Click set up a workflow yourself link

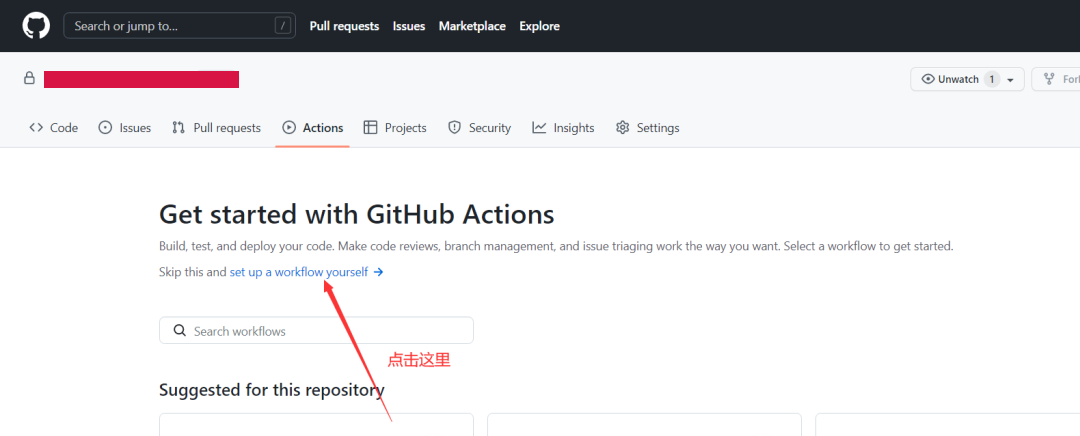tap(307, 272)
